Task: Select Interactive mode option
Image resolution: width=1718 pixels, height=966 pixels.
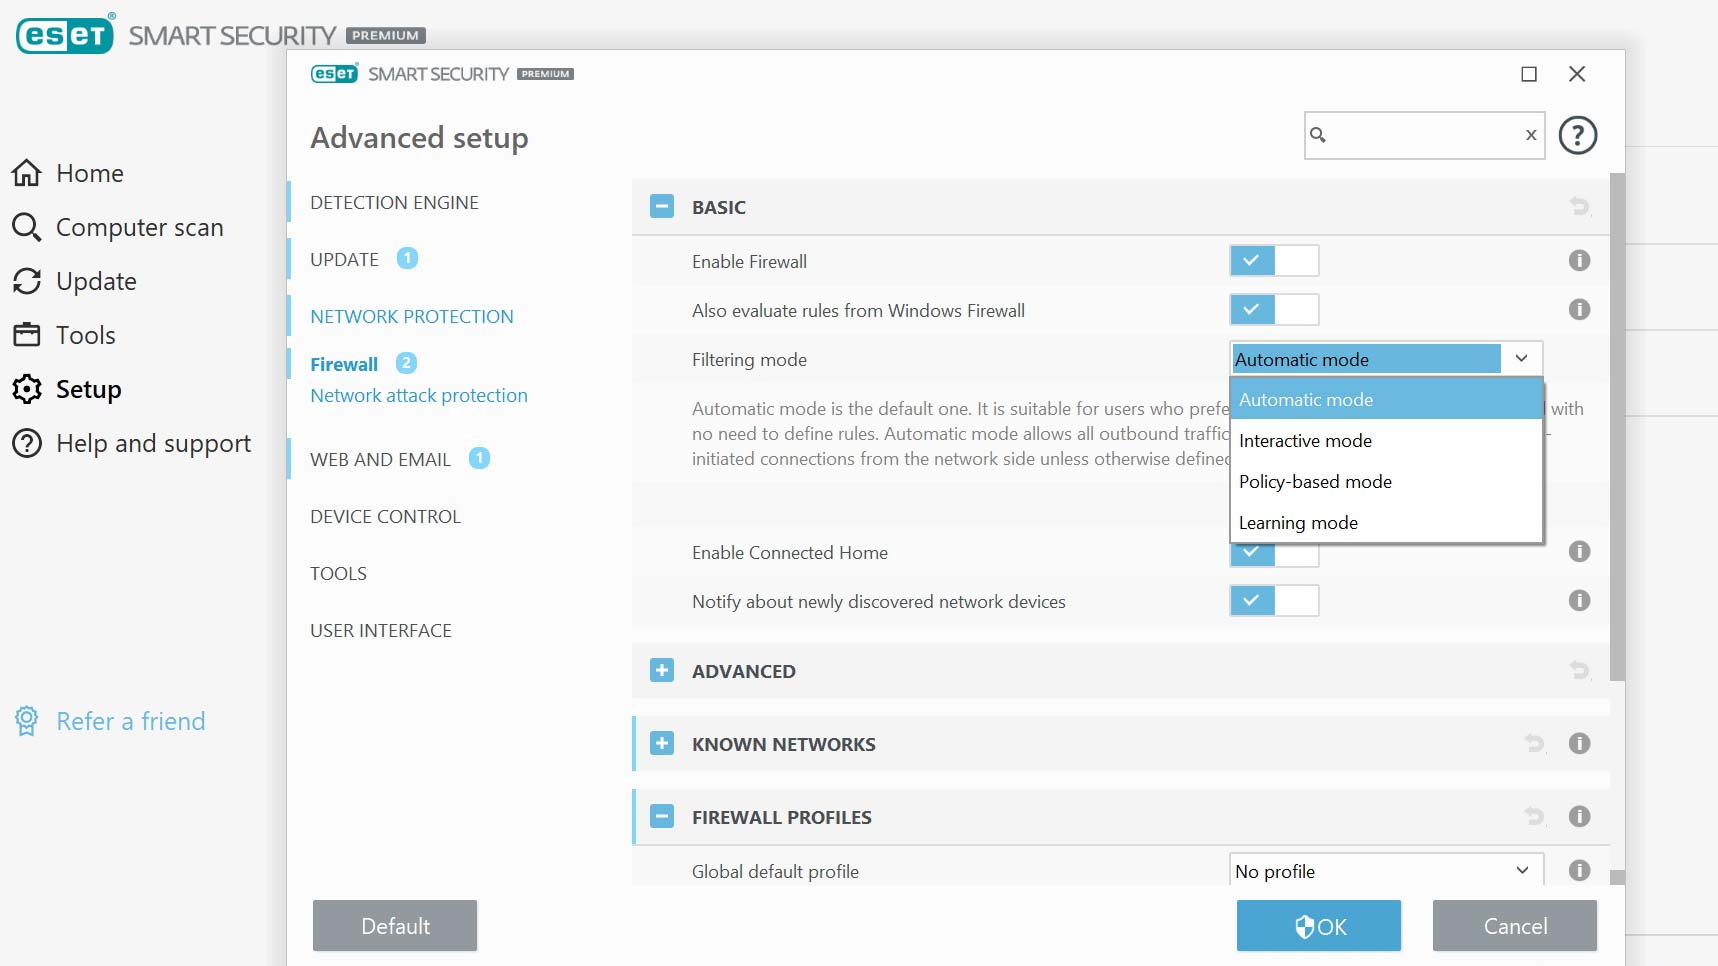Action: tap(1386, 440)
